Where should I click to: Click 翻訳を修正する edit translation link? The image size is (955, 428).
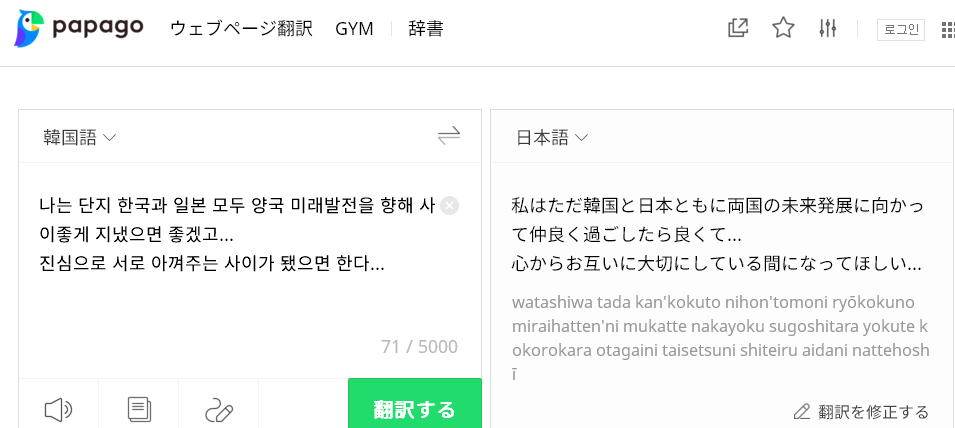[x=861, y=411]
